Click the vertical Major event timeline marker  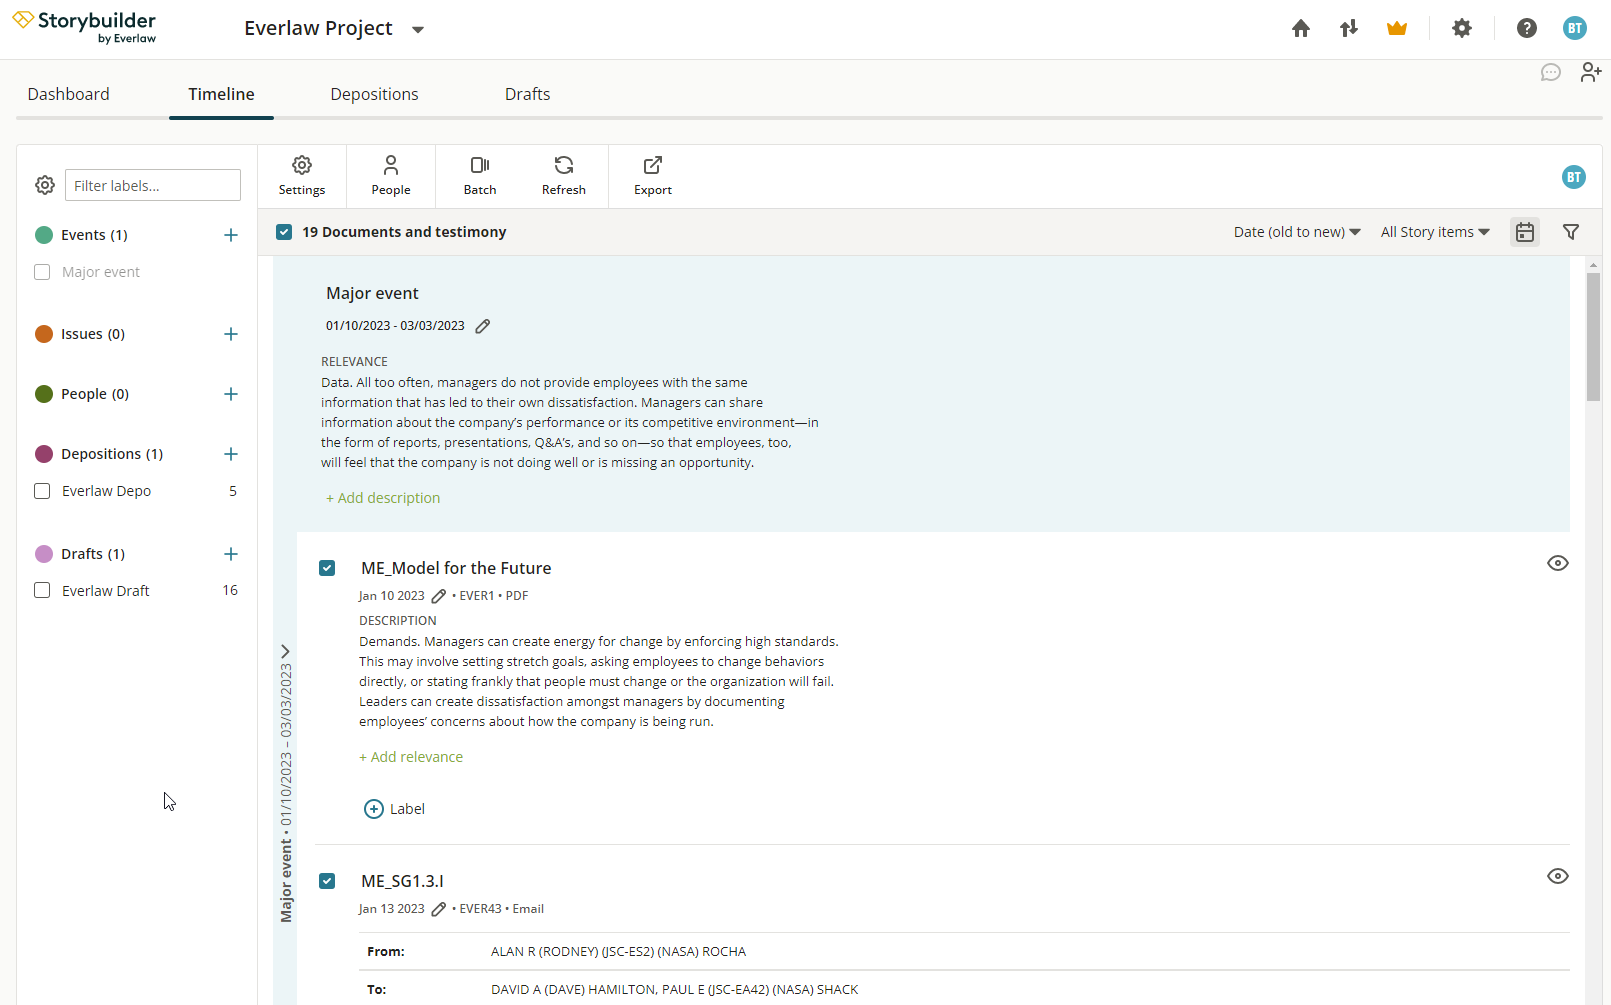tap(286, 793)
